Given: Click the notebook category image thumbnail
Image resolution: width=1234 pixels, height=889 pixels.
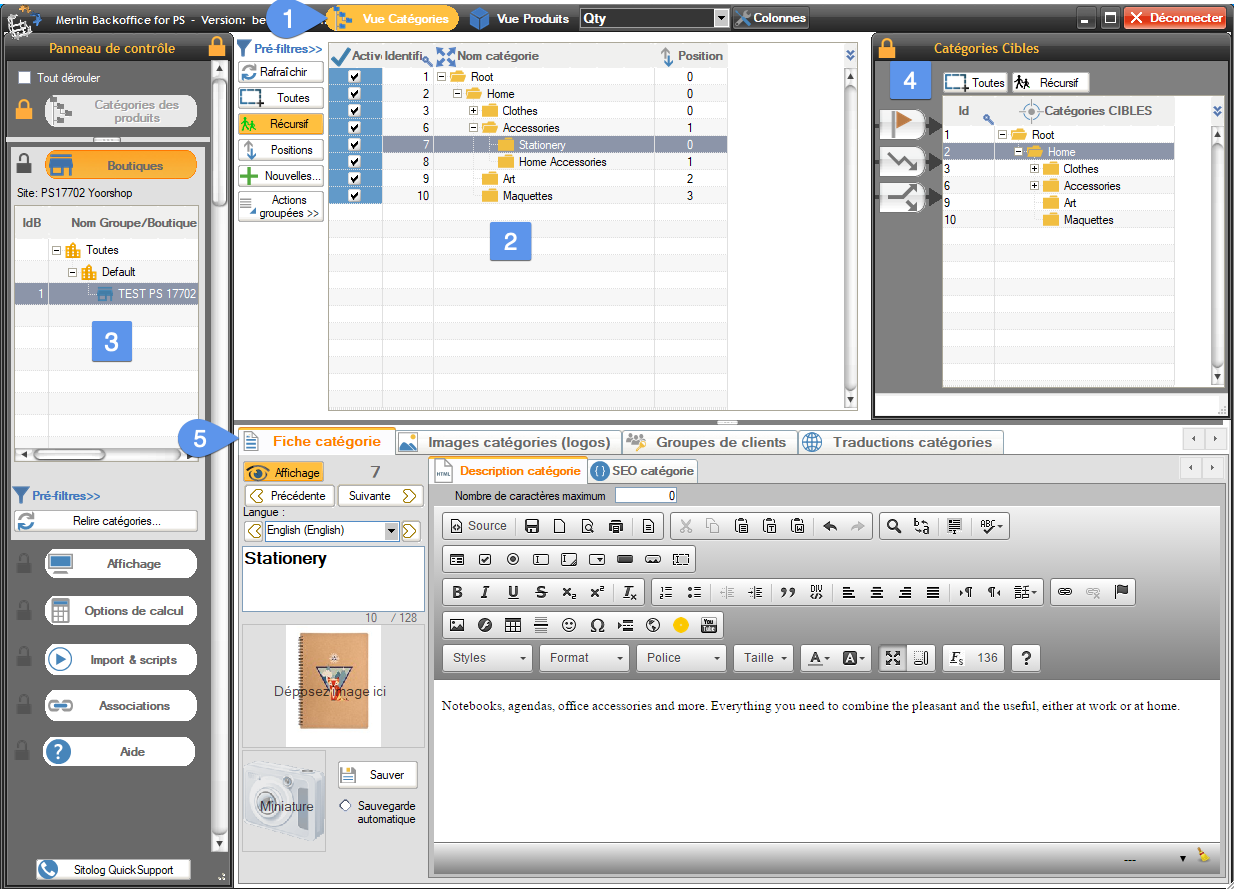Looking at the screenshot, I should 333,686.
